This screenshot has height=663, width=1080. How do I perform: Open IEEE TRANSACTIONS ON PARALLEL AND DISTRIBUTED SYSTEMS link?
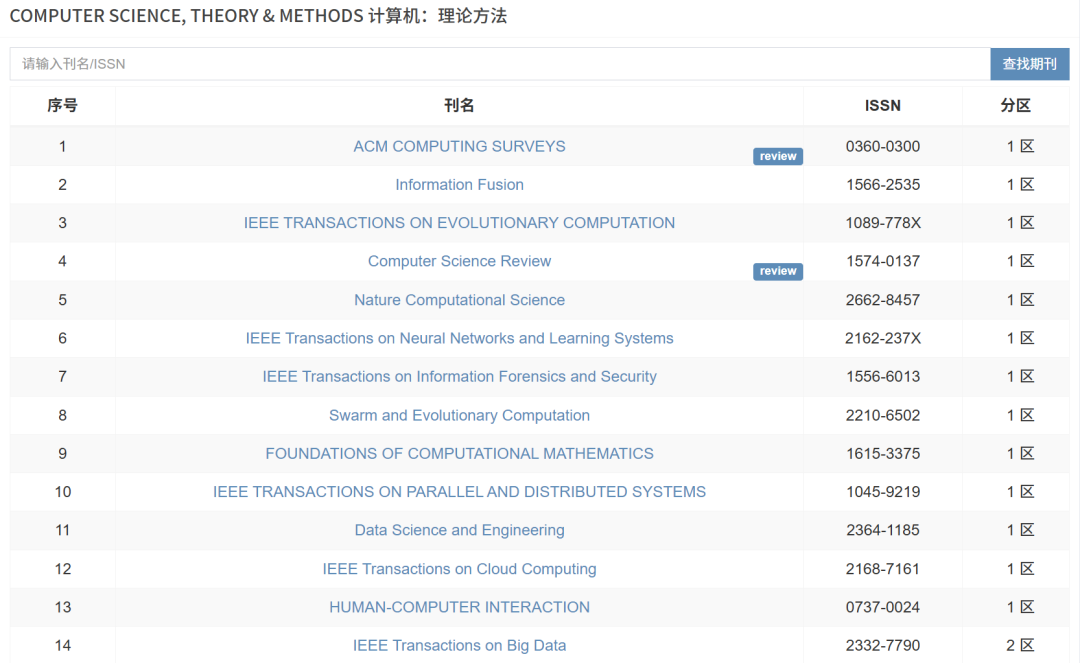459,492
